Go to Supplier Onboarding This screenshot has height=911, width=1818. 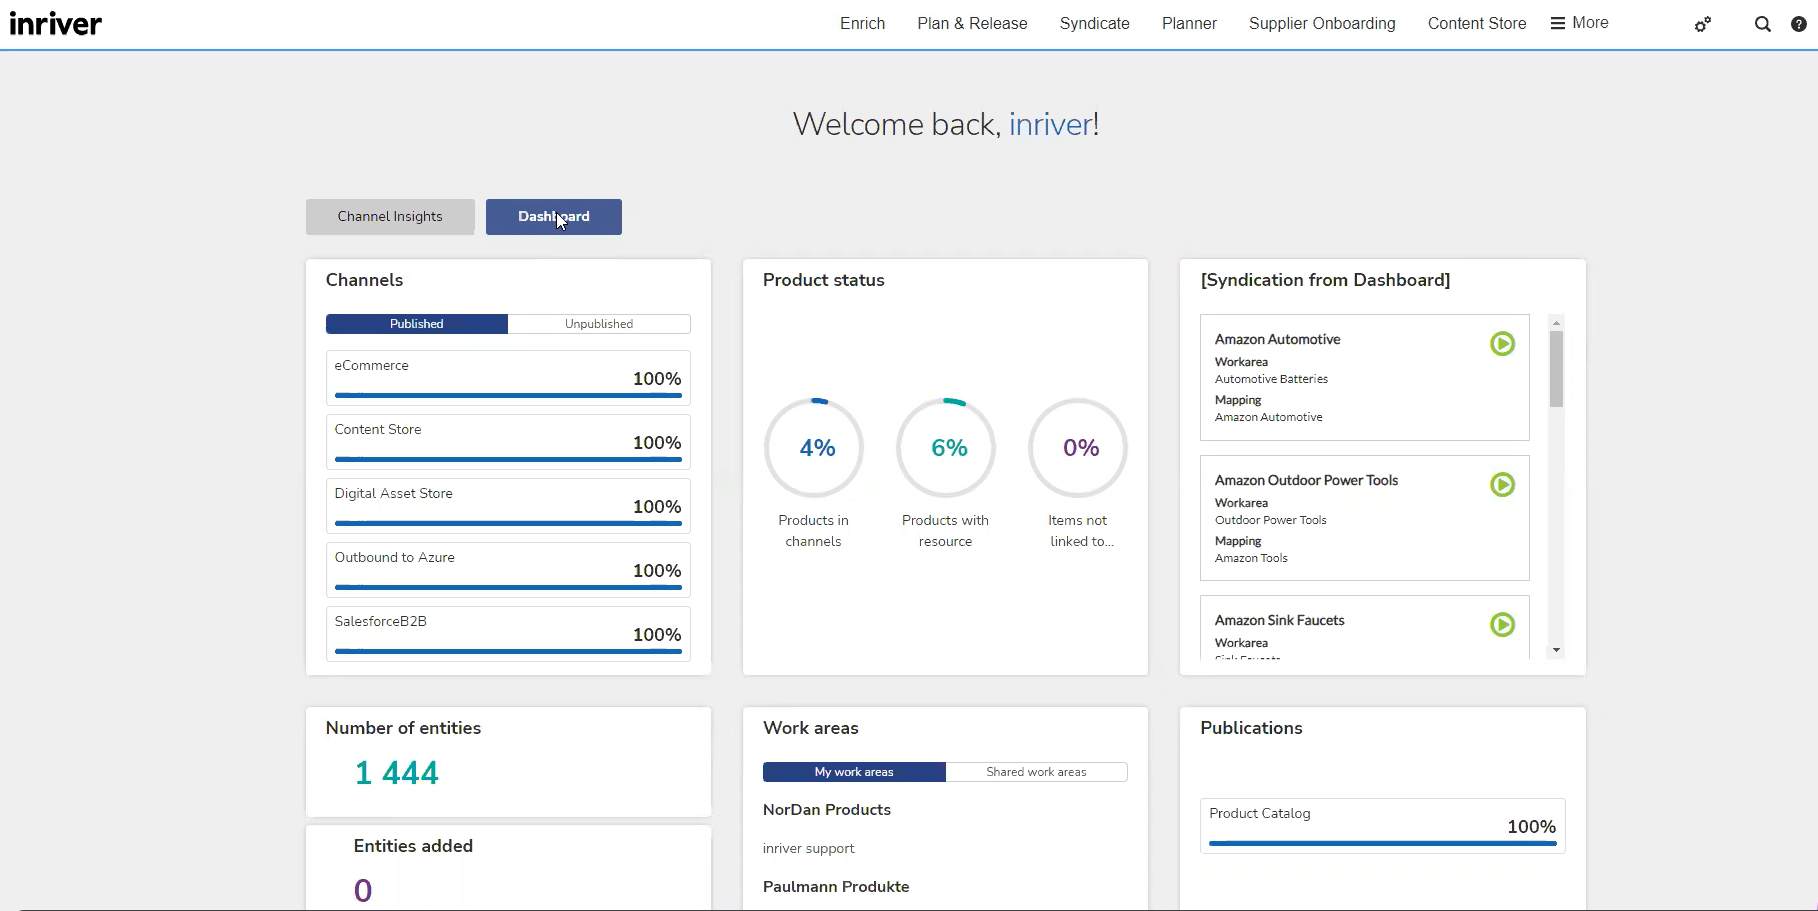1322,23
